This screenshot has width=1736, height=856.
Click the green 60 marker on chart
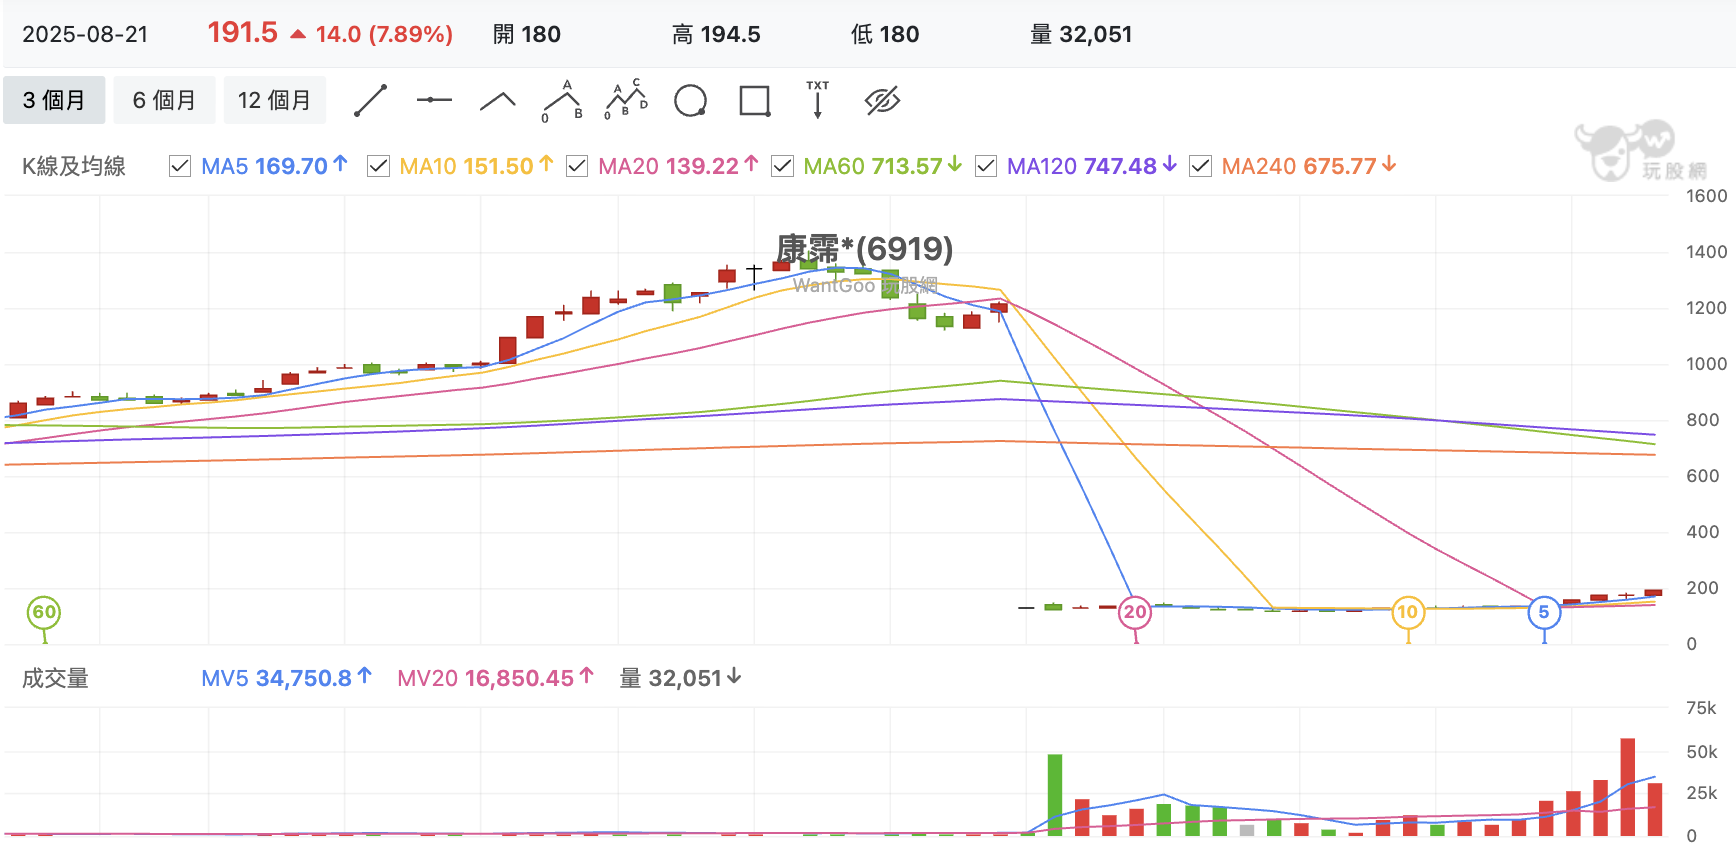coord(44,612)
